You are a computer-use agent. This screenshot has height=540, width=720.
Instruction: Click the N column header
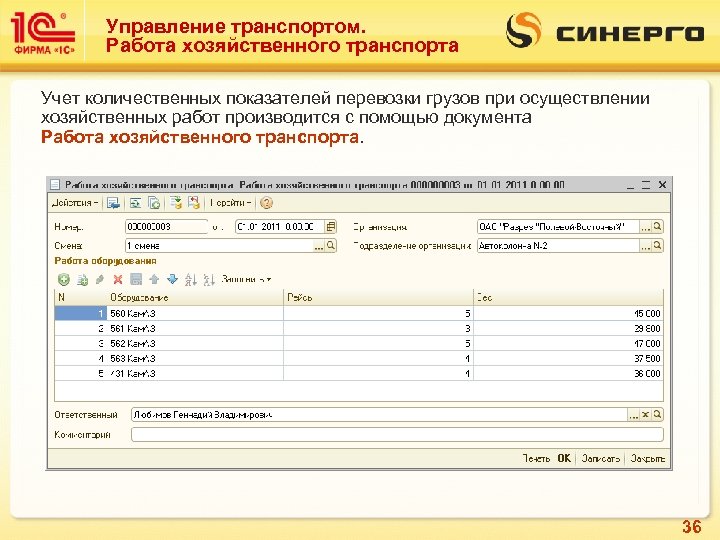click(x=80, y=298)
